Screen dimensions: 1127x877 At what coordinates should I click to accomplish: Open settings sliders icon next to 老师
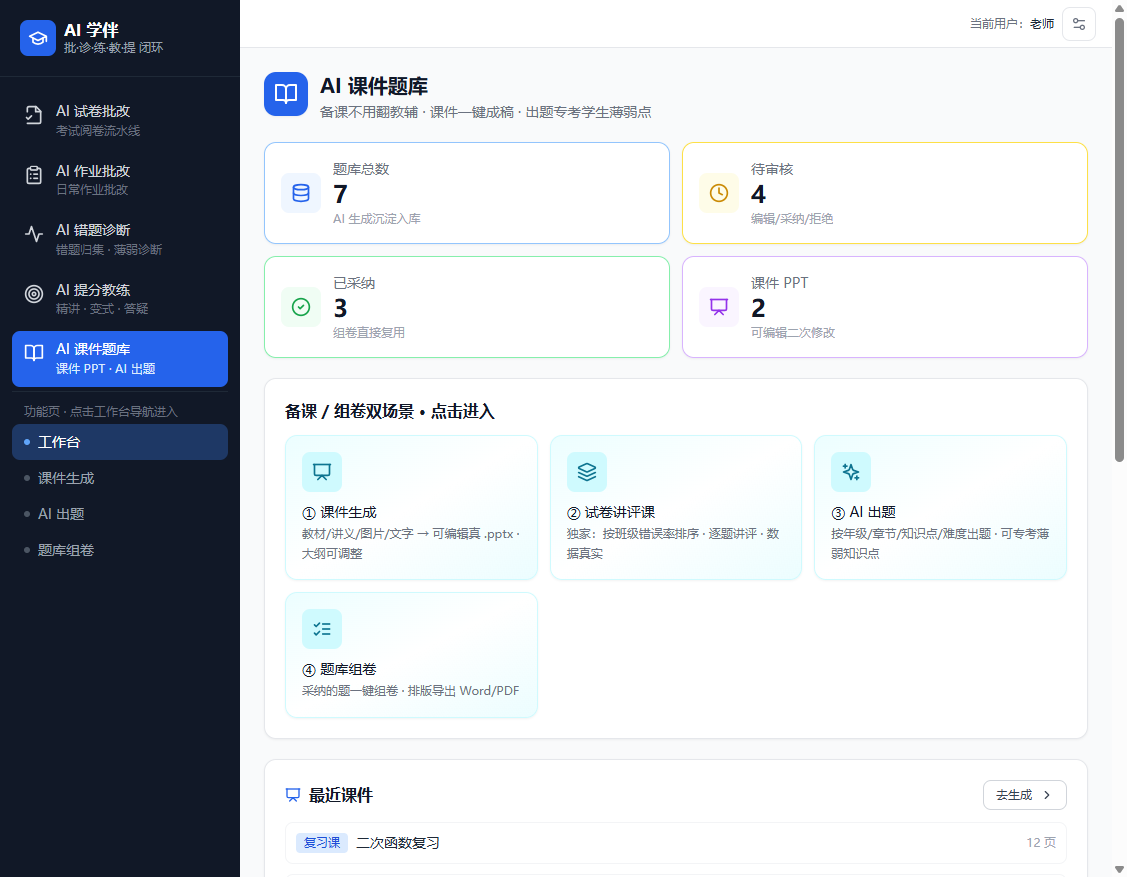tap(1079, 24)
